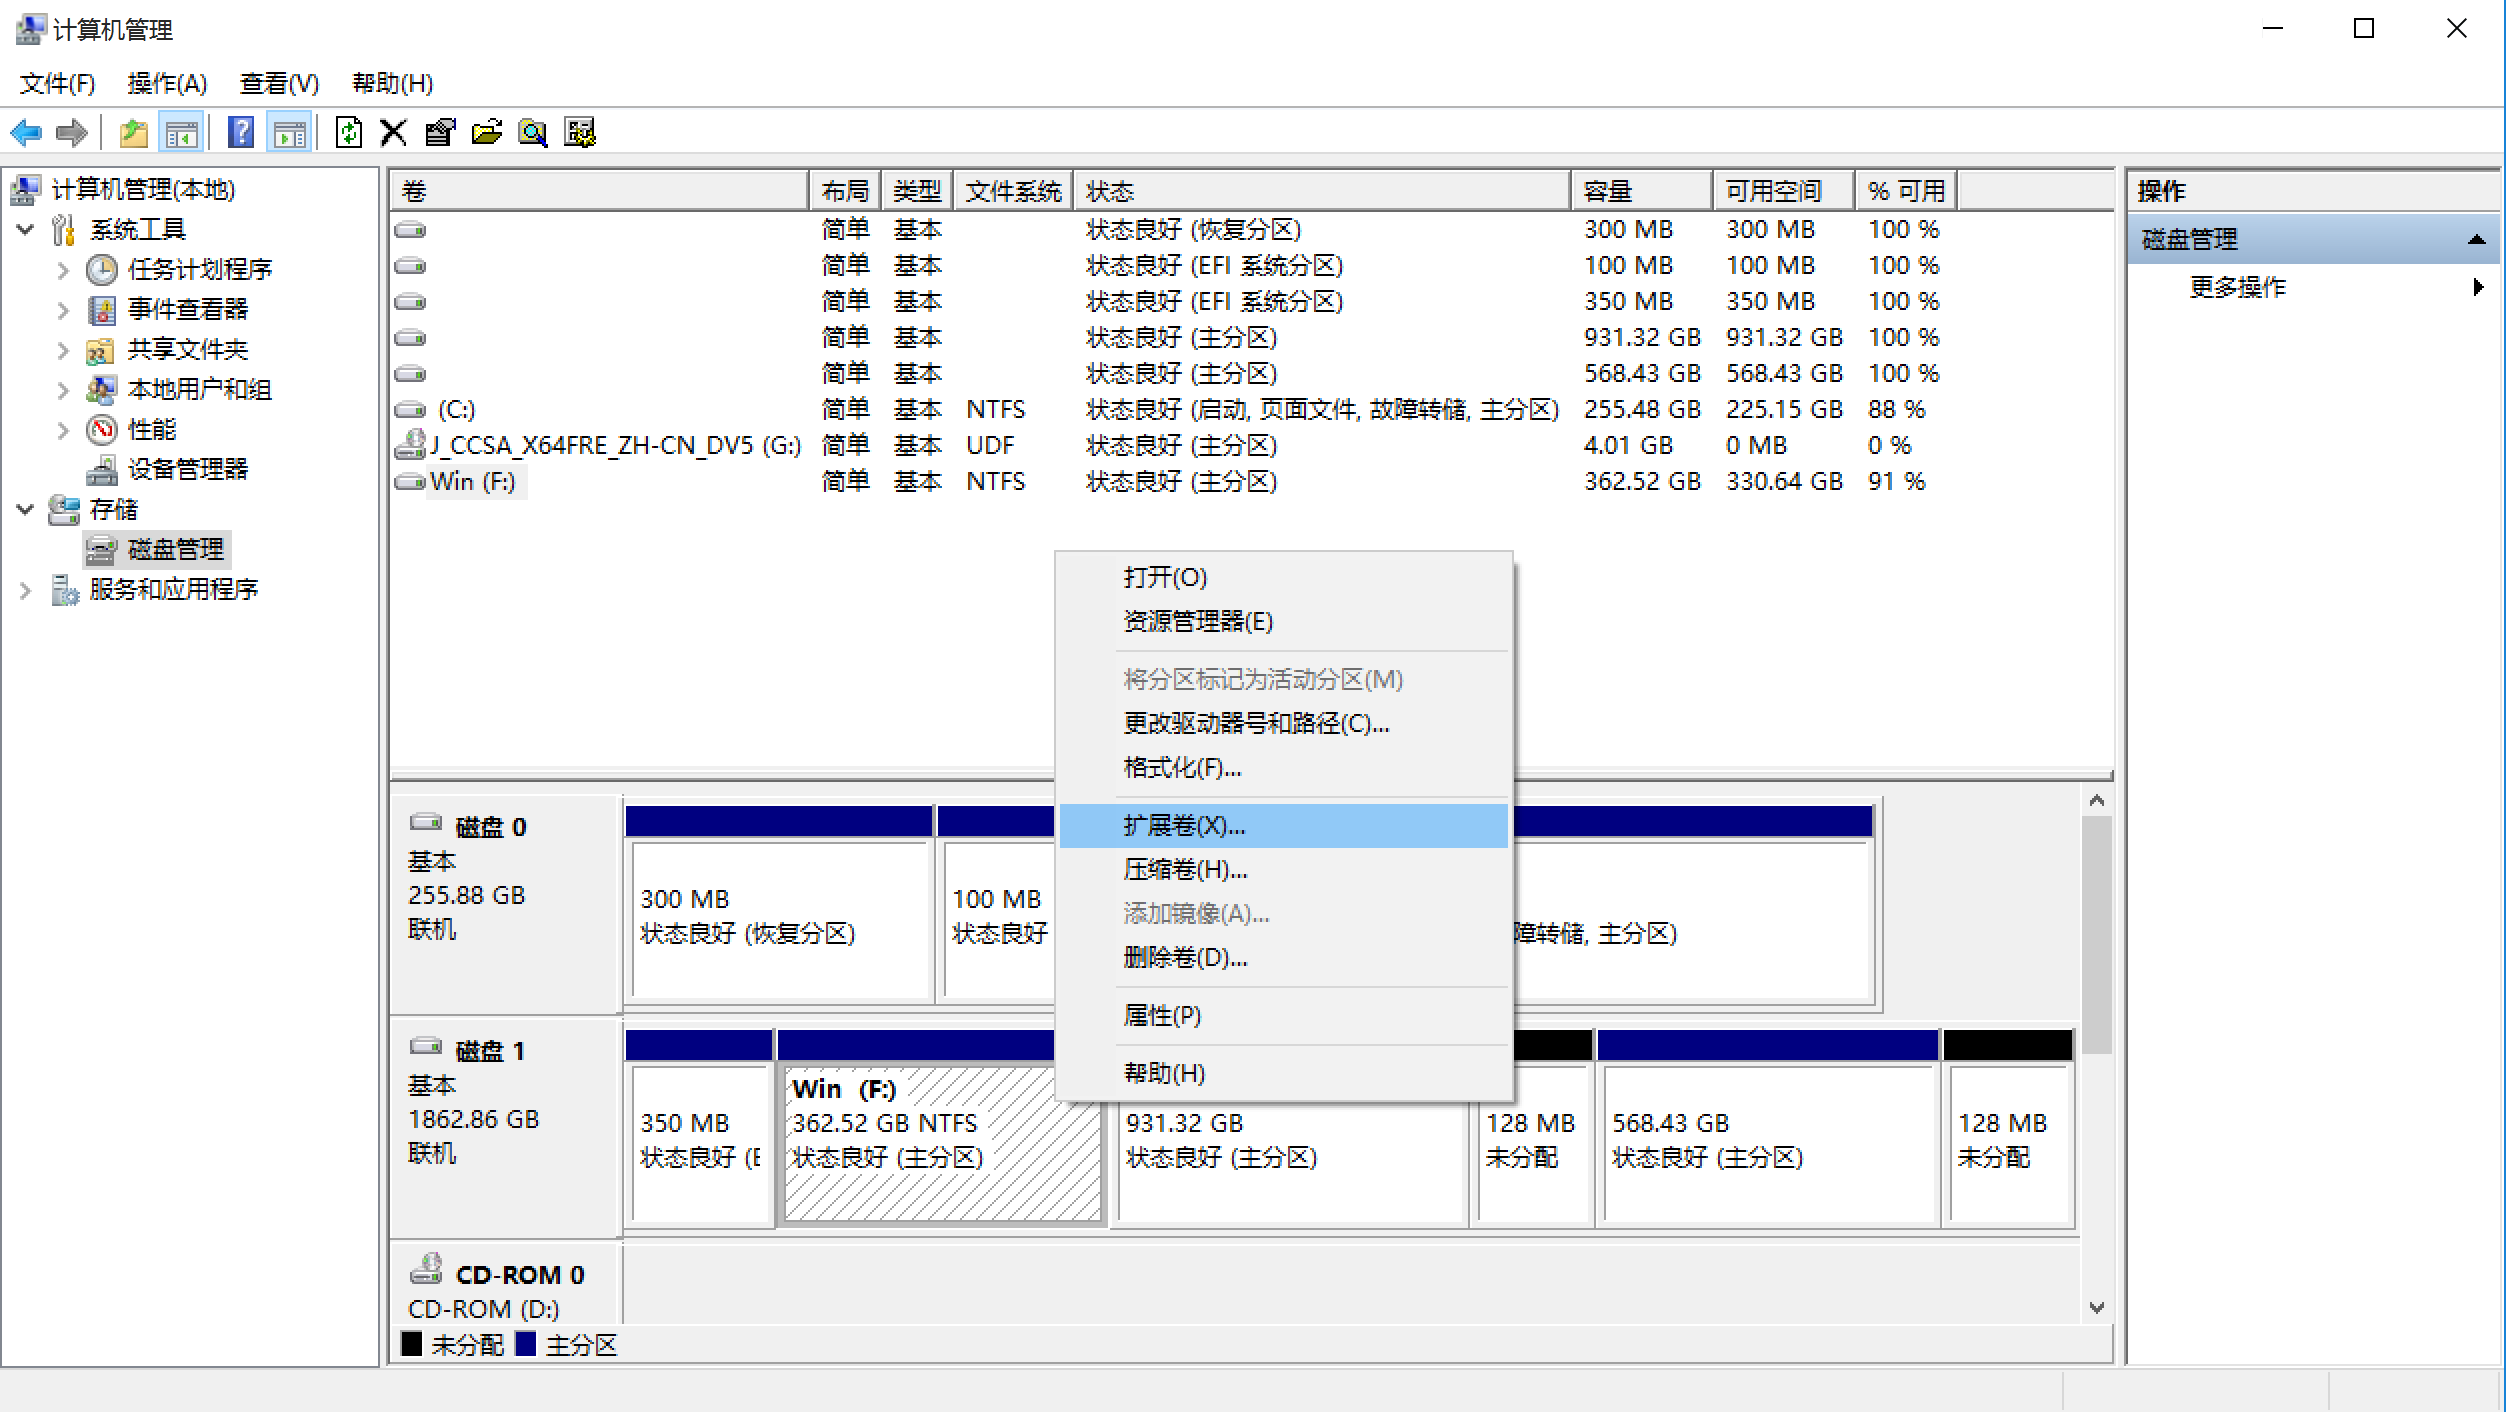The width and height of the screenshot is (2506, 1412).
Task: Choose 打开(O) in context menu
Action: click(1283, 577)
